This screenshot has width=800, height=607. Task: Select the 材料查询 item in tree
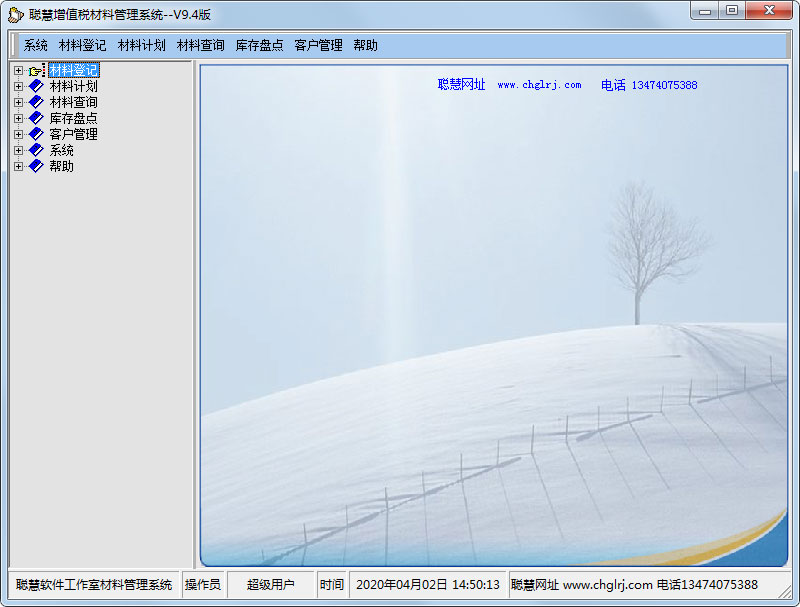pyautogui.click(x=73, y=102)
